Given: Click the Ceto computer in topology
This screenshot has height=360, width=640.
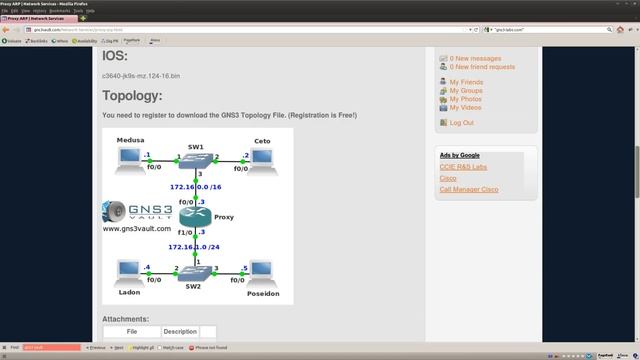Looking at the screenshot, I should [262, 162].
